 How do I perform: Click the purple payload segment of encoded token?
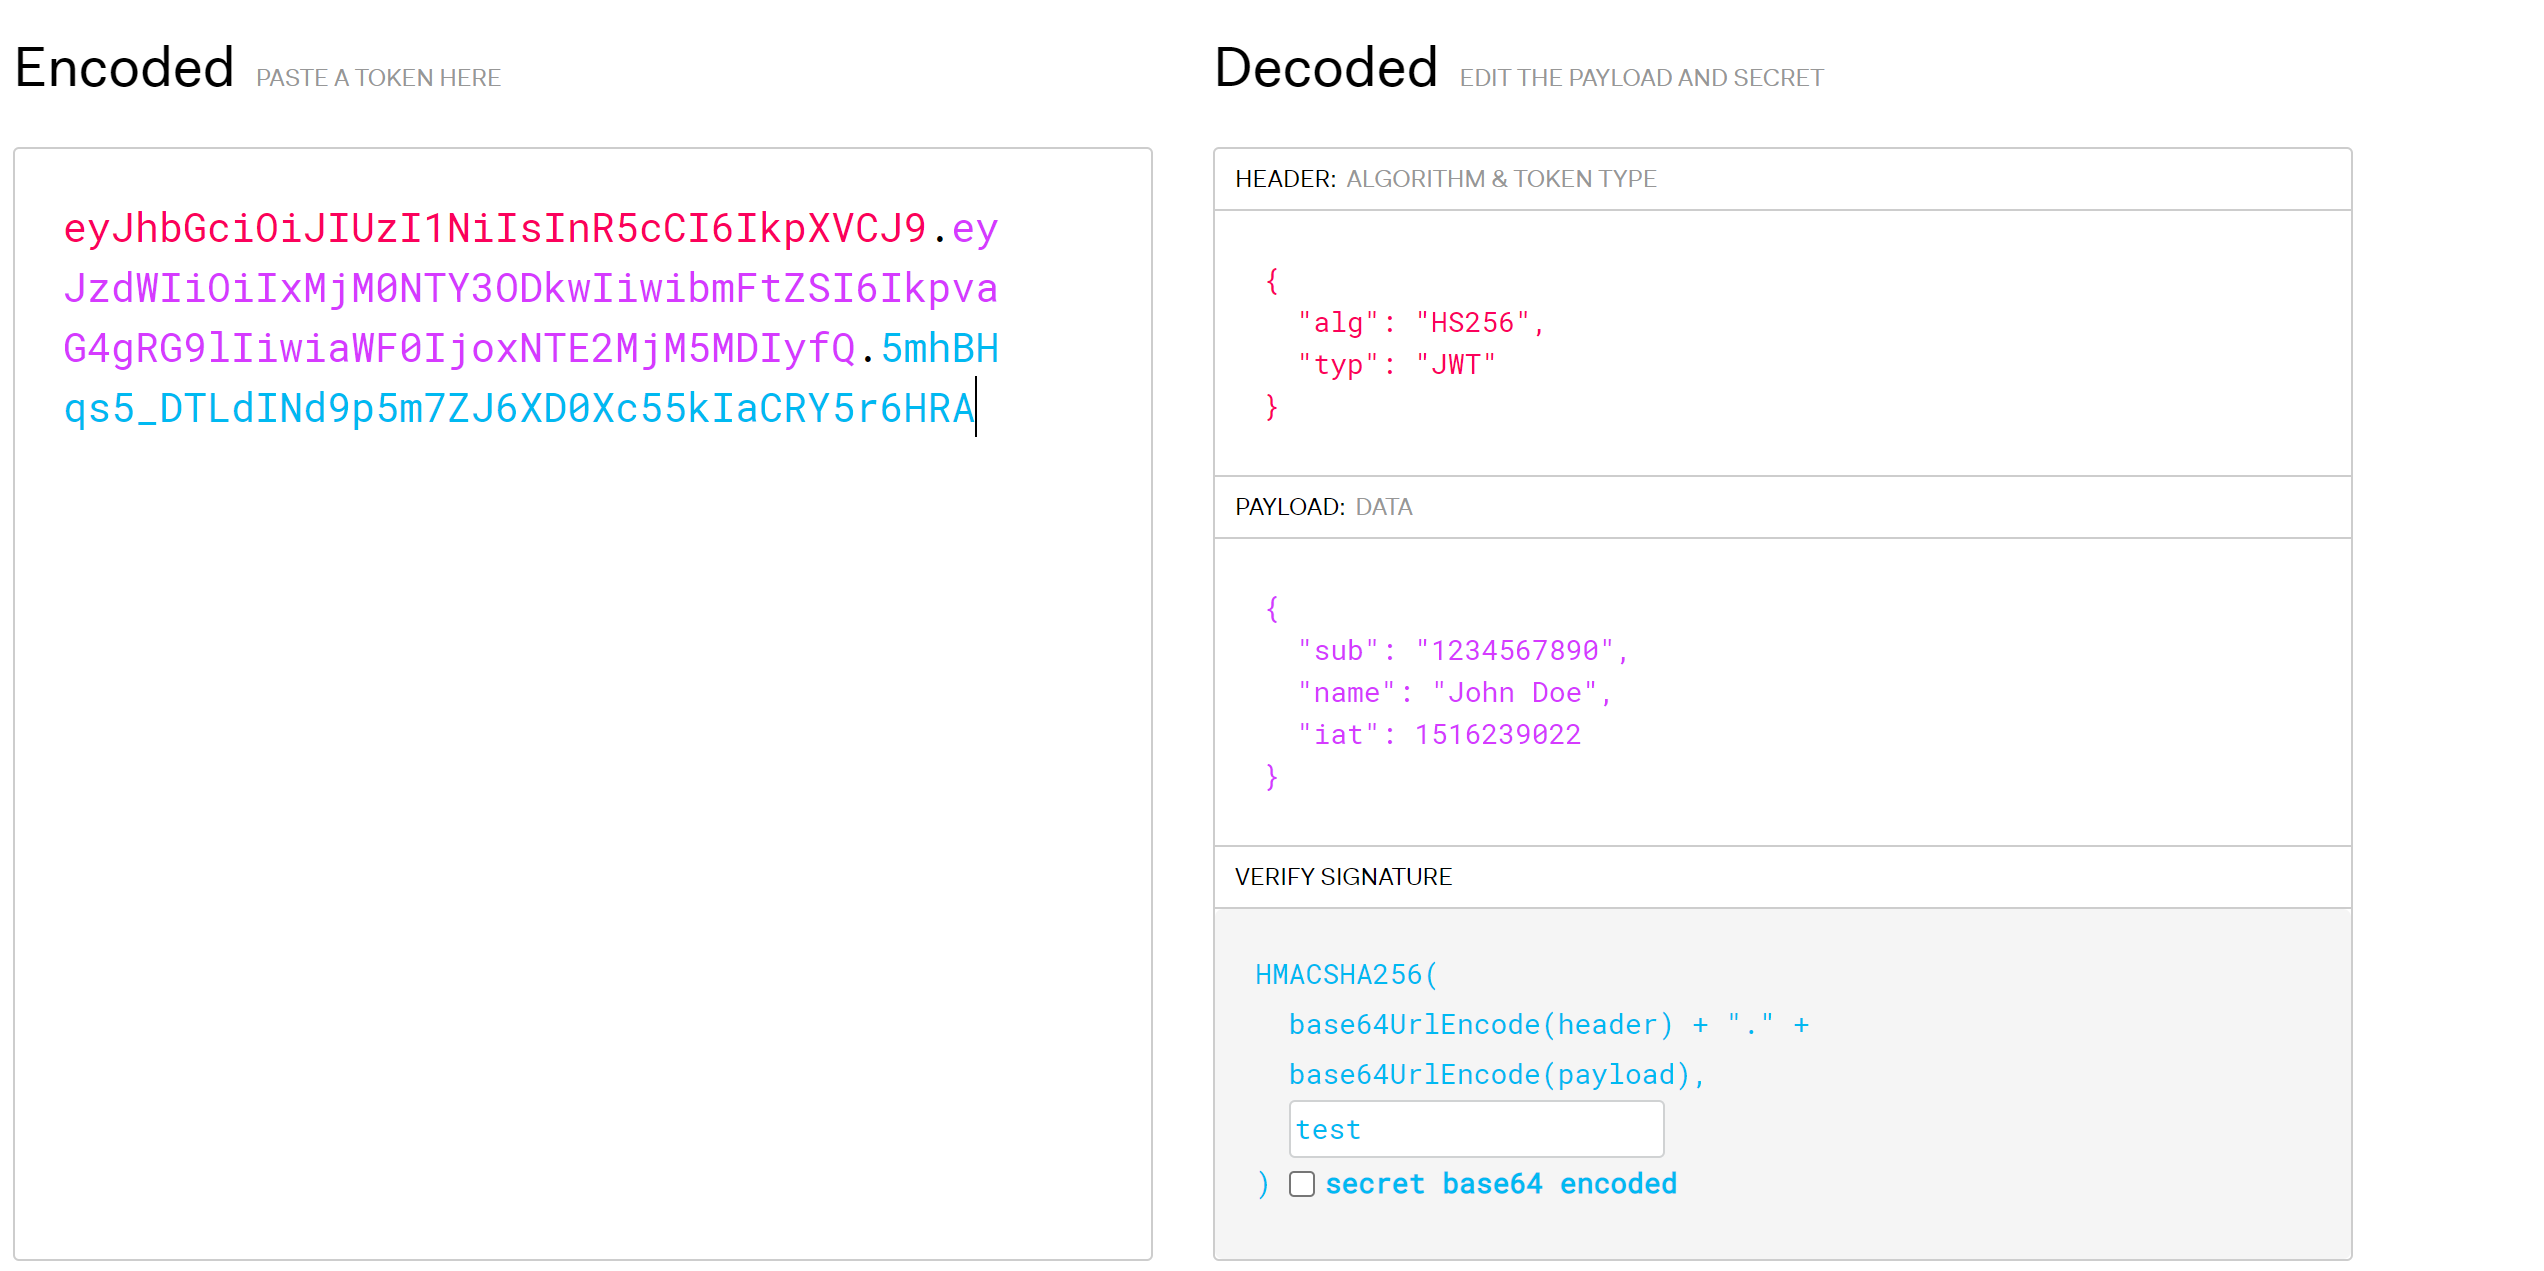[530, 289]
